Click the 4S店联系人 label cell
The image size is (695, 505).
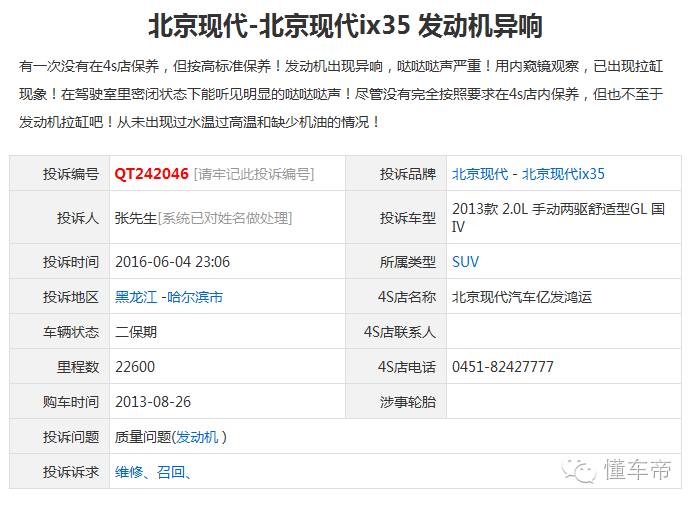396,332
